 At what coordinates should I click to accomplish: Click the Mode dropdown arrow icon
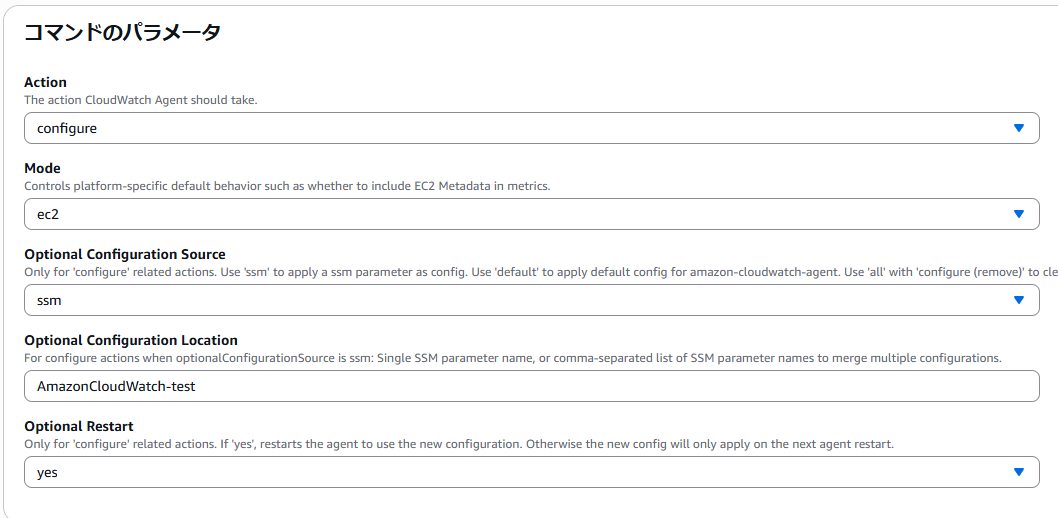(x=1018, y=214)
